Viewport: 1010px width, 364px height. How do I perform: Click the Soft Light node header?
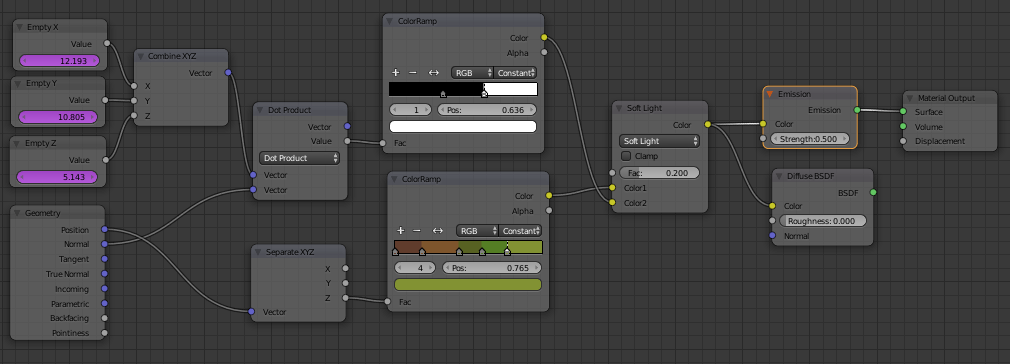[660, 108]
